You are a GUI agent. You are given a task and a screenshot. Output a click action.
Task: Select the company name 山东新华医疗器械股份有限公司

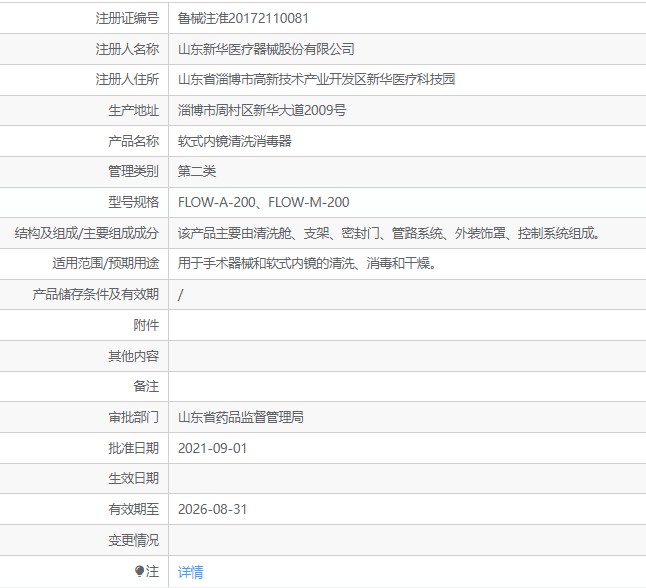click(x=266, y=49)
